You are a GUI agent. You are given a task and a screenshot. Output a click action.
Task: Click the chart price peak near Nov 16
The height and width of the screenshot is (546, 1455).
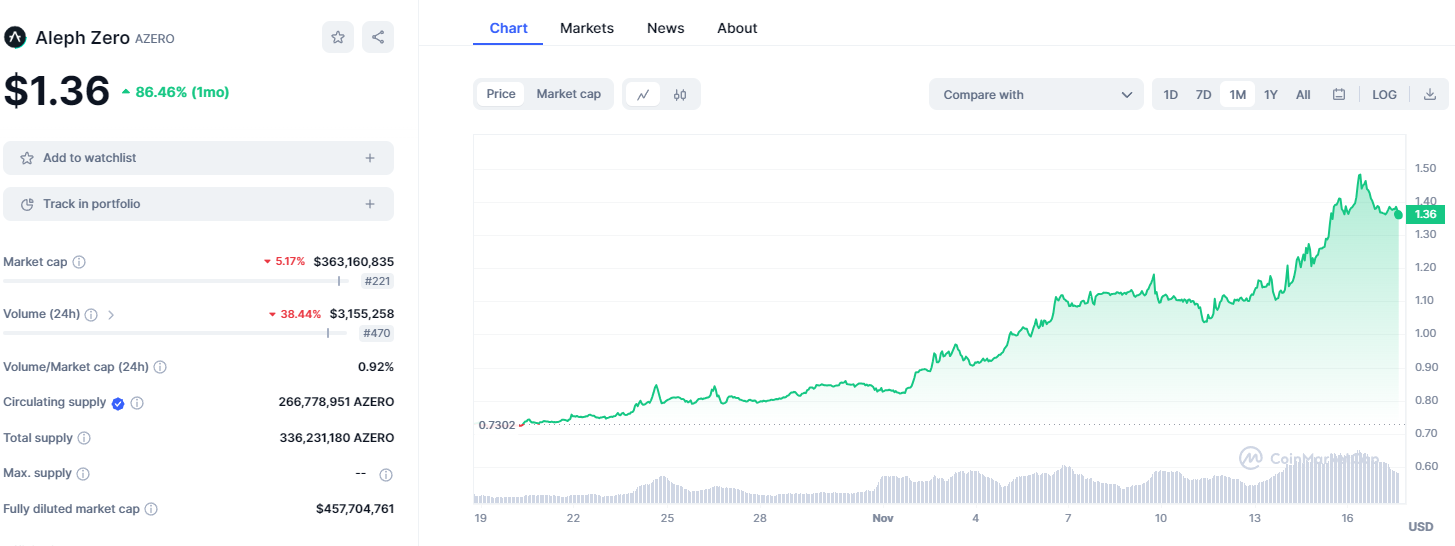pos(1360,176)
